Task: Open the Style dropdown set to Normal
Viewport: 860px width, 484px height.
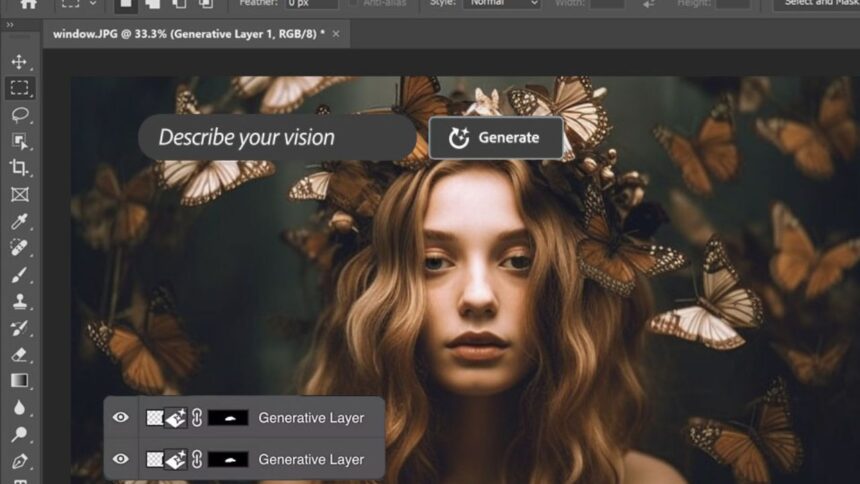Action: (502, 3)
